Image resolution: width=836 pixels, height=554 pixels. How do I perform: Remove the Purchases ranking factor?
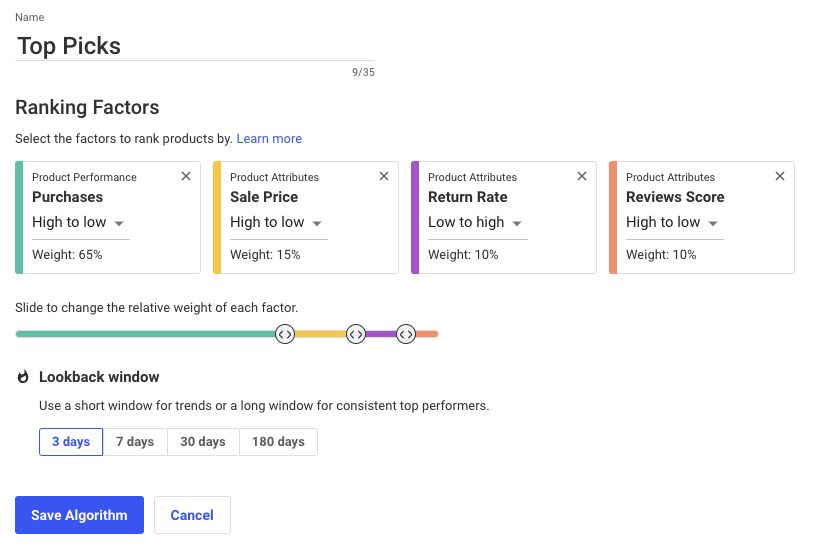[186, 176]
